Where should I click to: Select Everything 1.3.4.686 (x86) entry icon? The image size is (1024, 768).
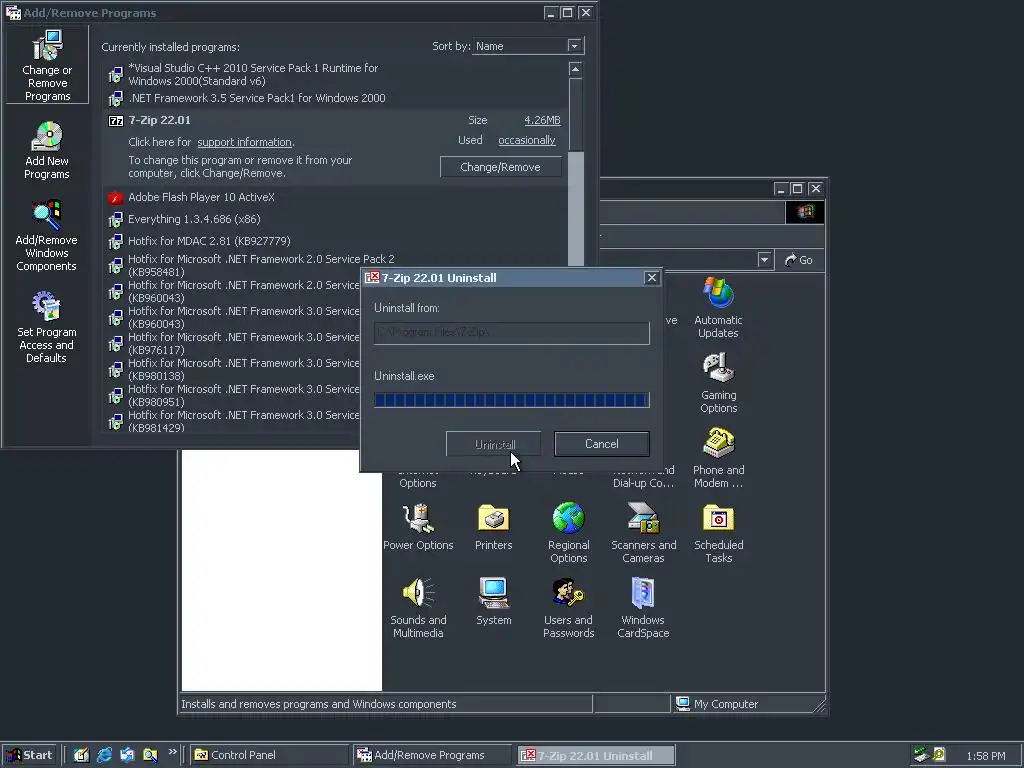pyautogui.click(x=116, y=219)
